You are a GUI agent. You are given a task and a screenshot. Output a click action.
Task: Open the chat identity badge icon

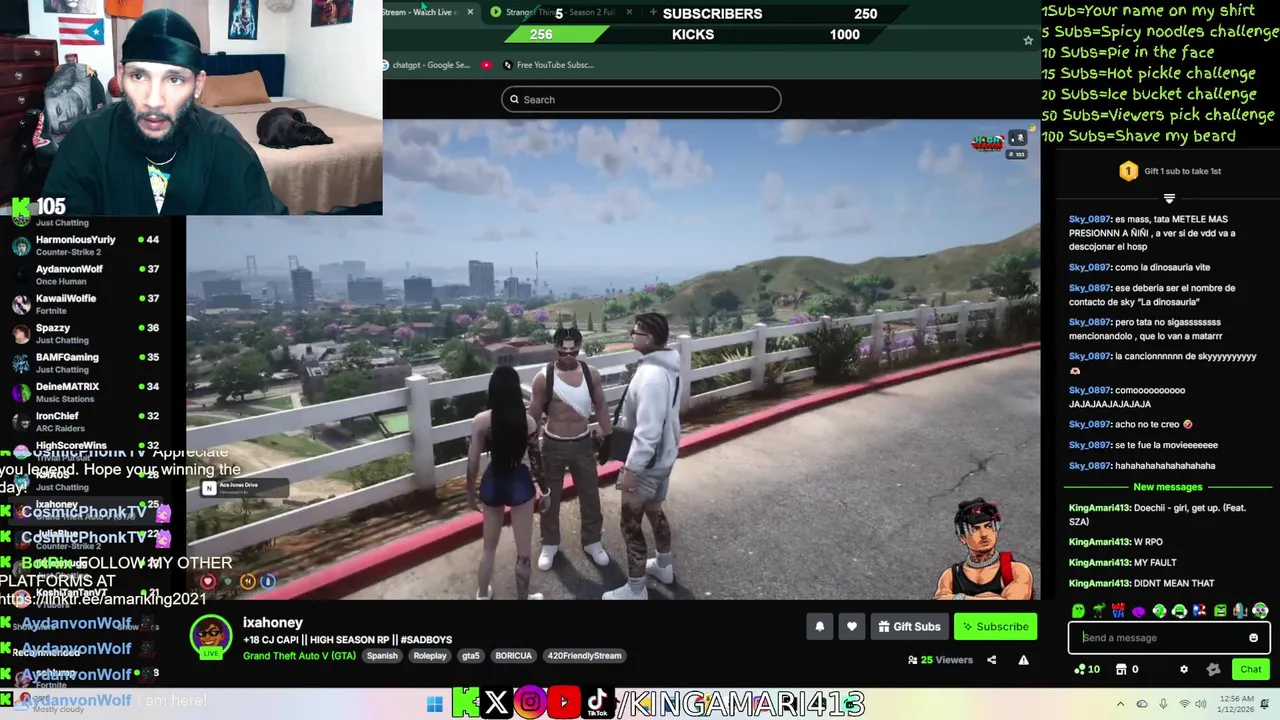1213,669
